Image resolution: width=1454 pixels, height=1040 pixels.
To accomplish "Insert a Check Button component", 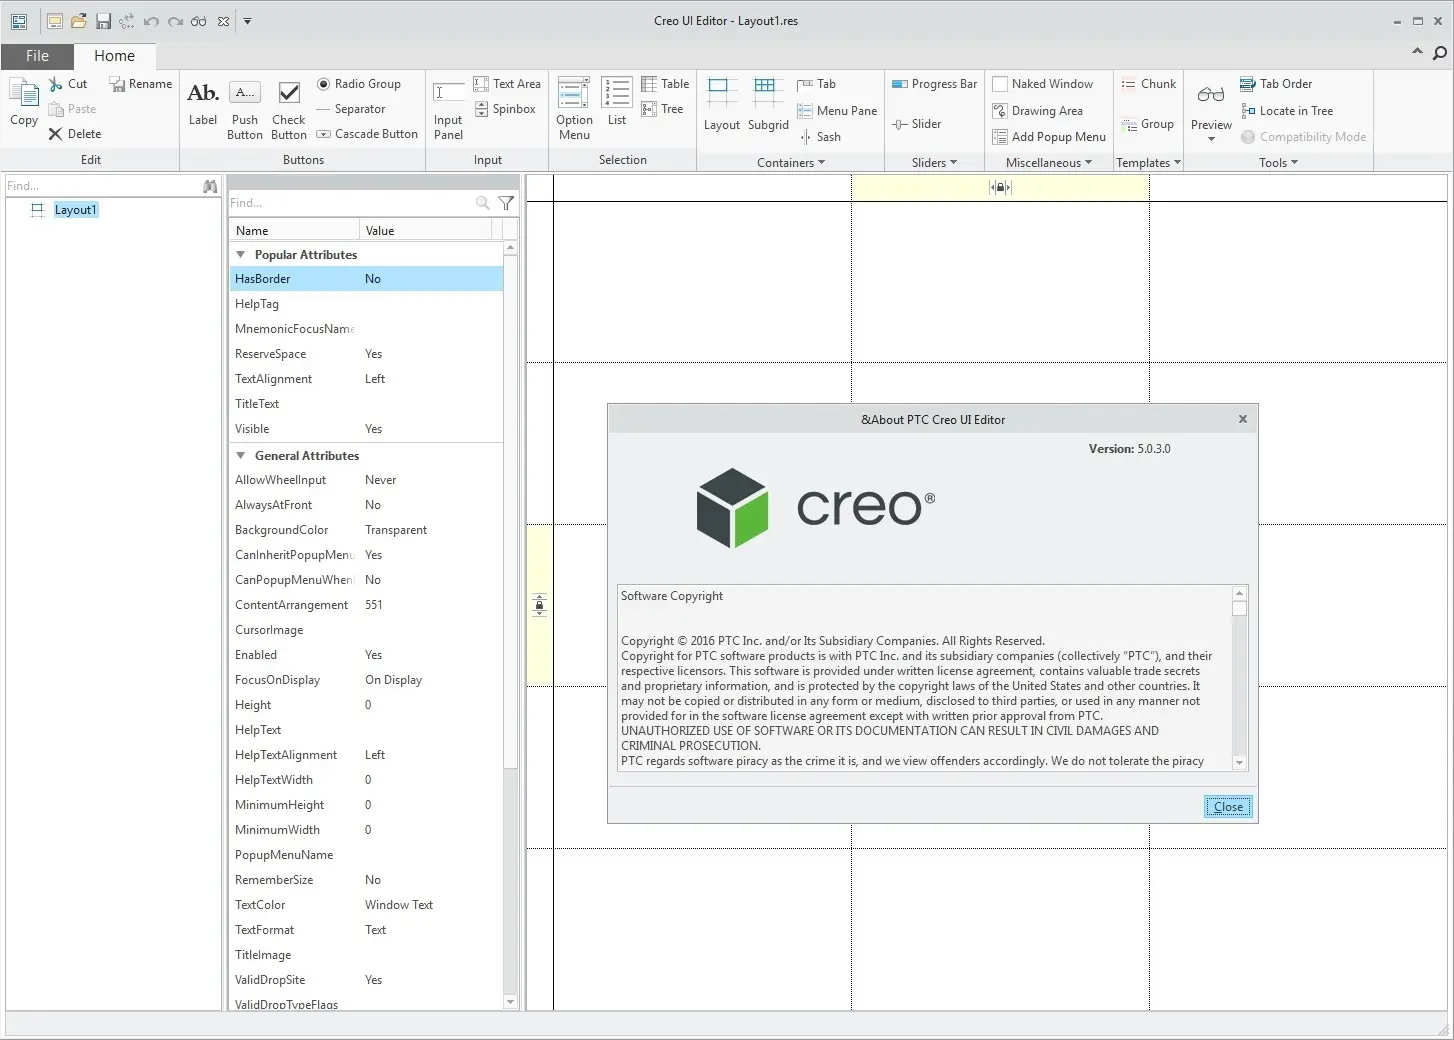I will pos(289,110).
